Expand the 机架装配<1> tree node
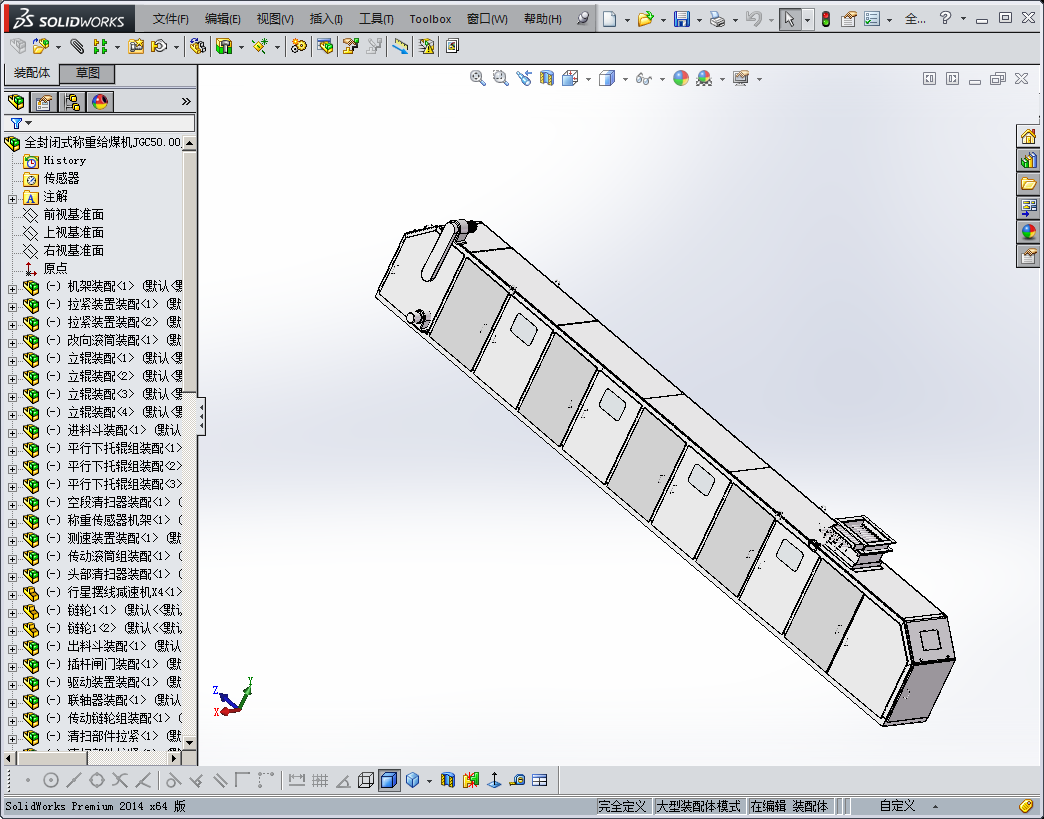 click(12, 288)
